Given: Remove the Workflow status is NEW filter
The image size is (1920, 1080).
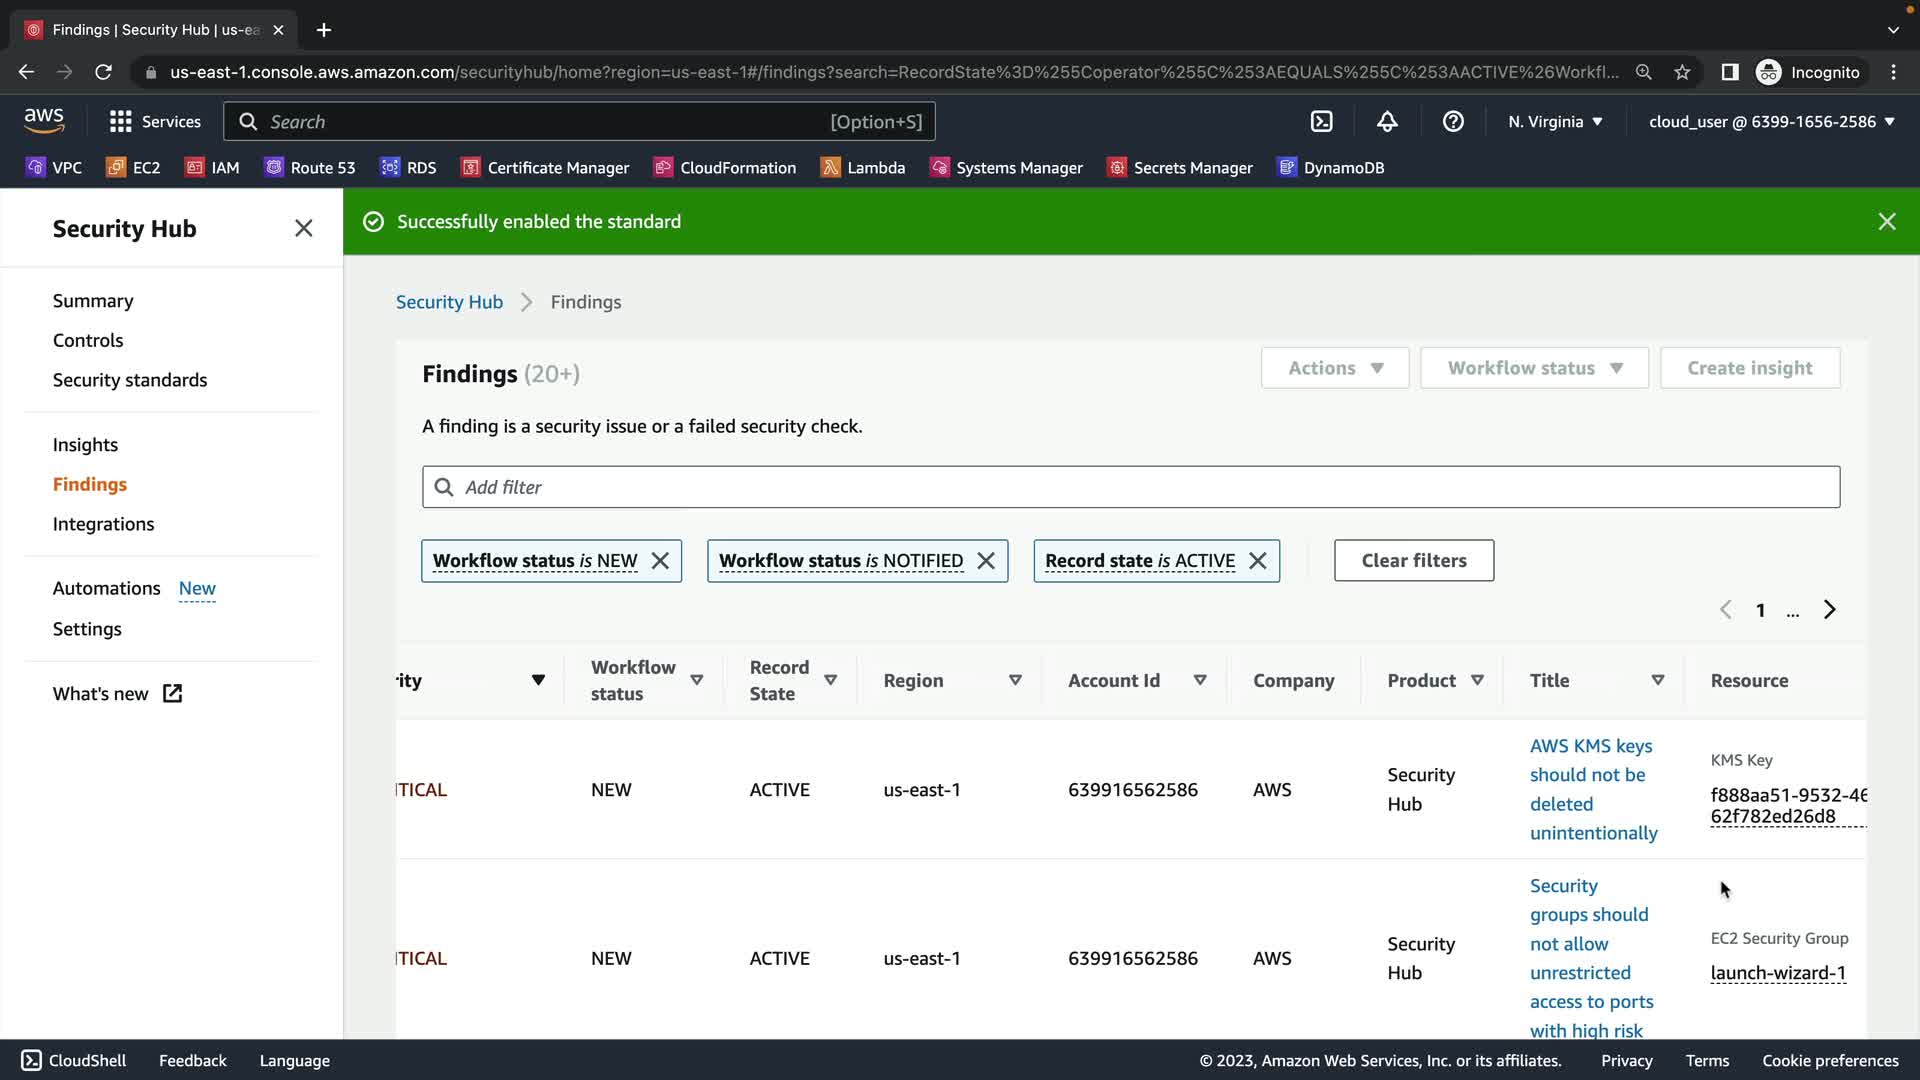Looking at the screenshot, I should pos(660,561).
